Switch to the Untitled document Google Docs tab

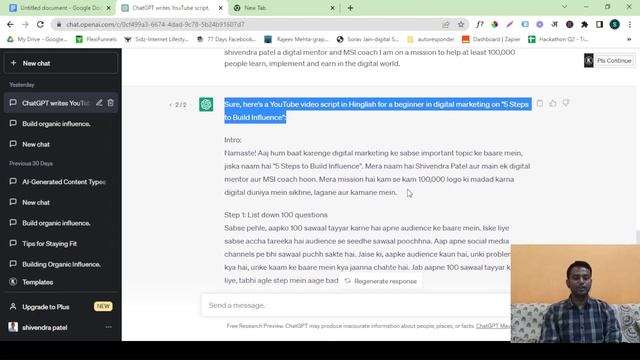tap(60, 8)
